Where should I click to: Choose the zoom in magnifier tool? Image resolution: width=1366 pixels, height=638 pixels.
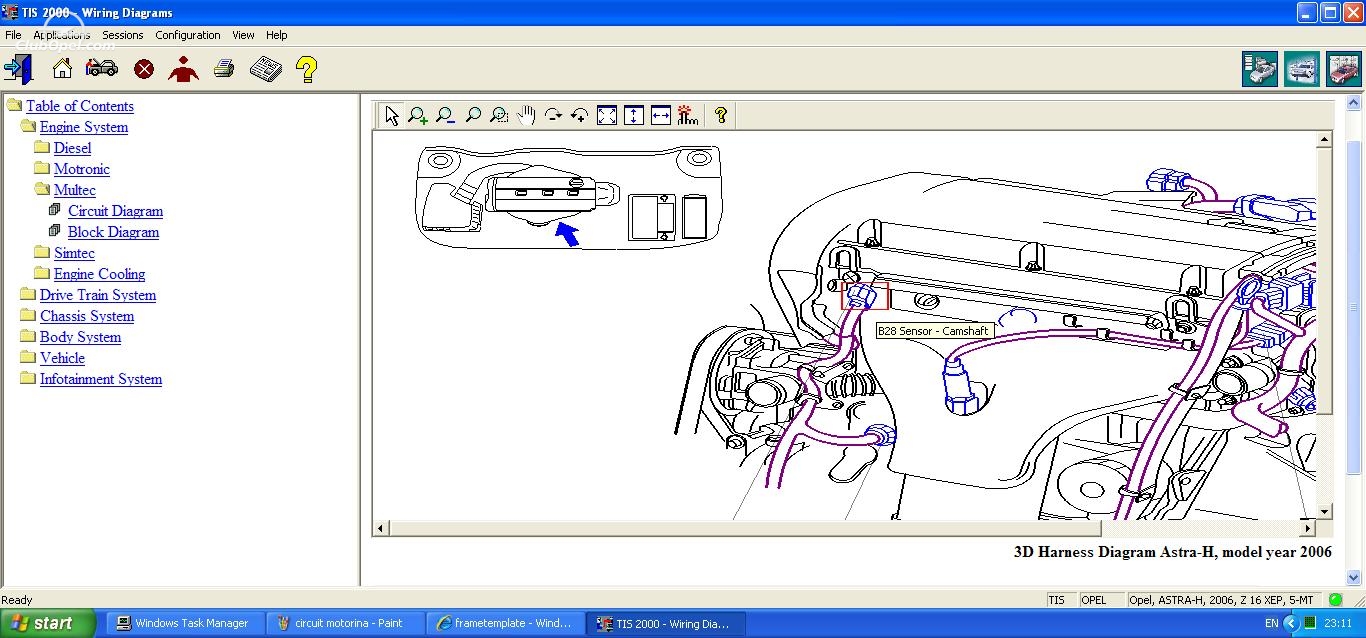pos(418,115)
